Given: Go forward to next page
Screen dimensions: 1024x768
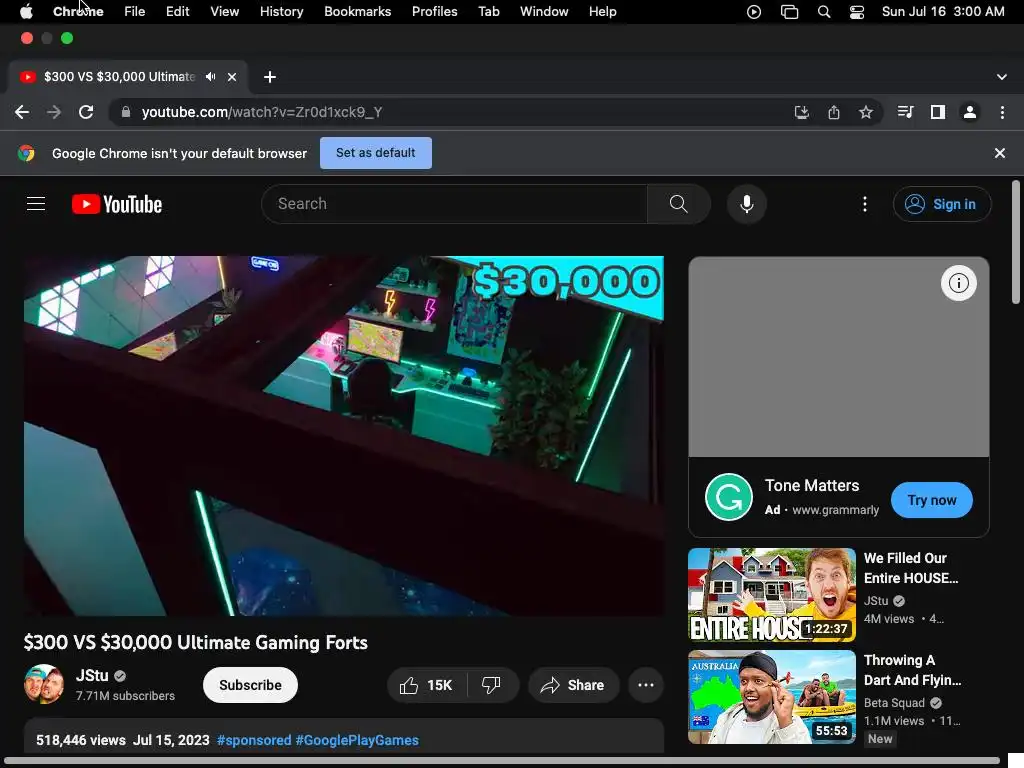Looking at the screenshot, I should pos(54,112).
